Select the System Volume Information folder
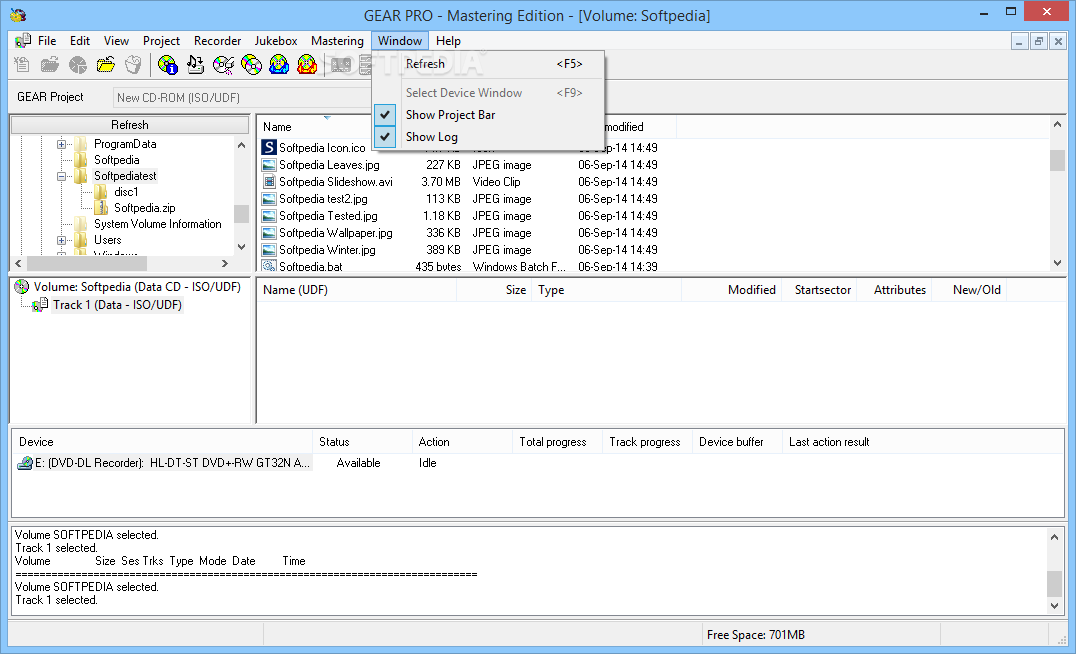 click(158, 224)
